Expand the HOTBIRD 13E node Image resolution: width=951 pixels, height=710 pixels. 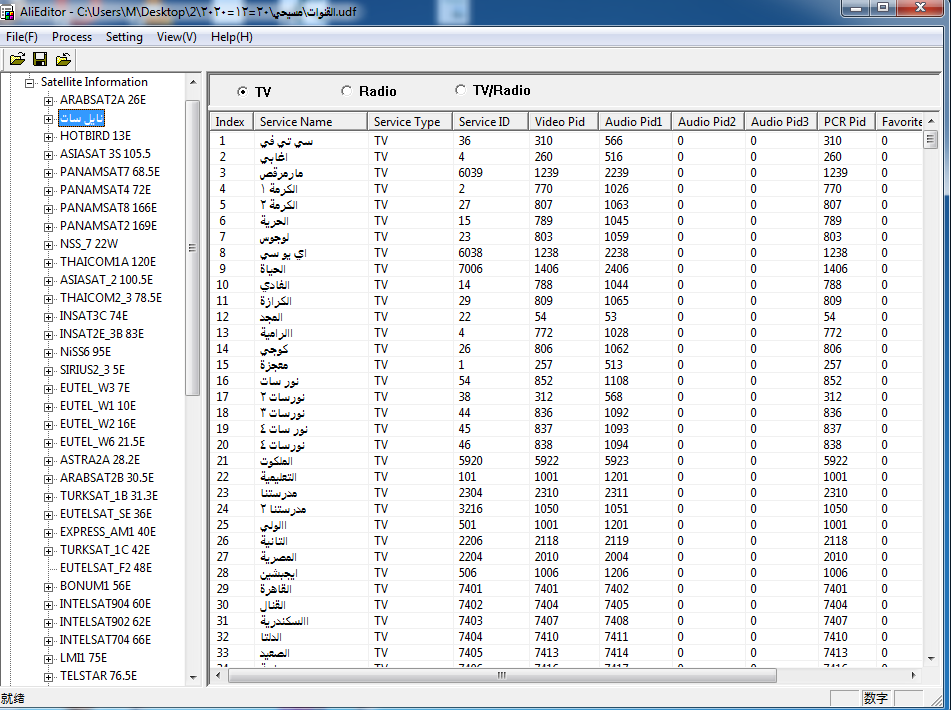[x=49, y=137]
